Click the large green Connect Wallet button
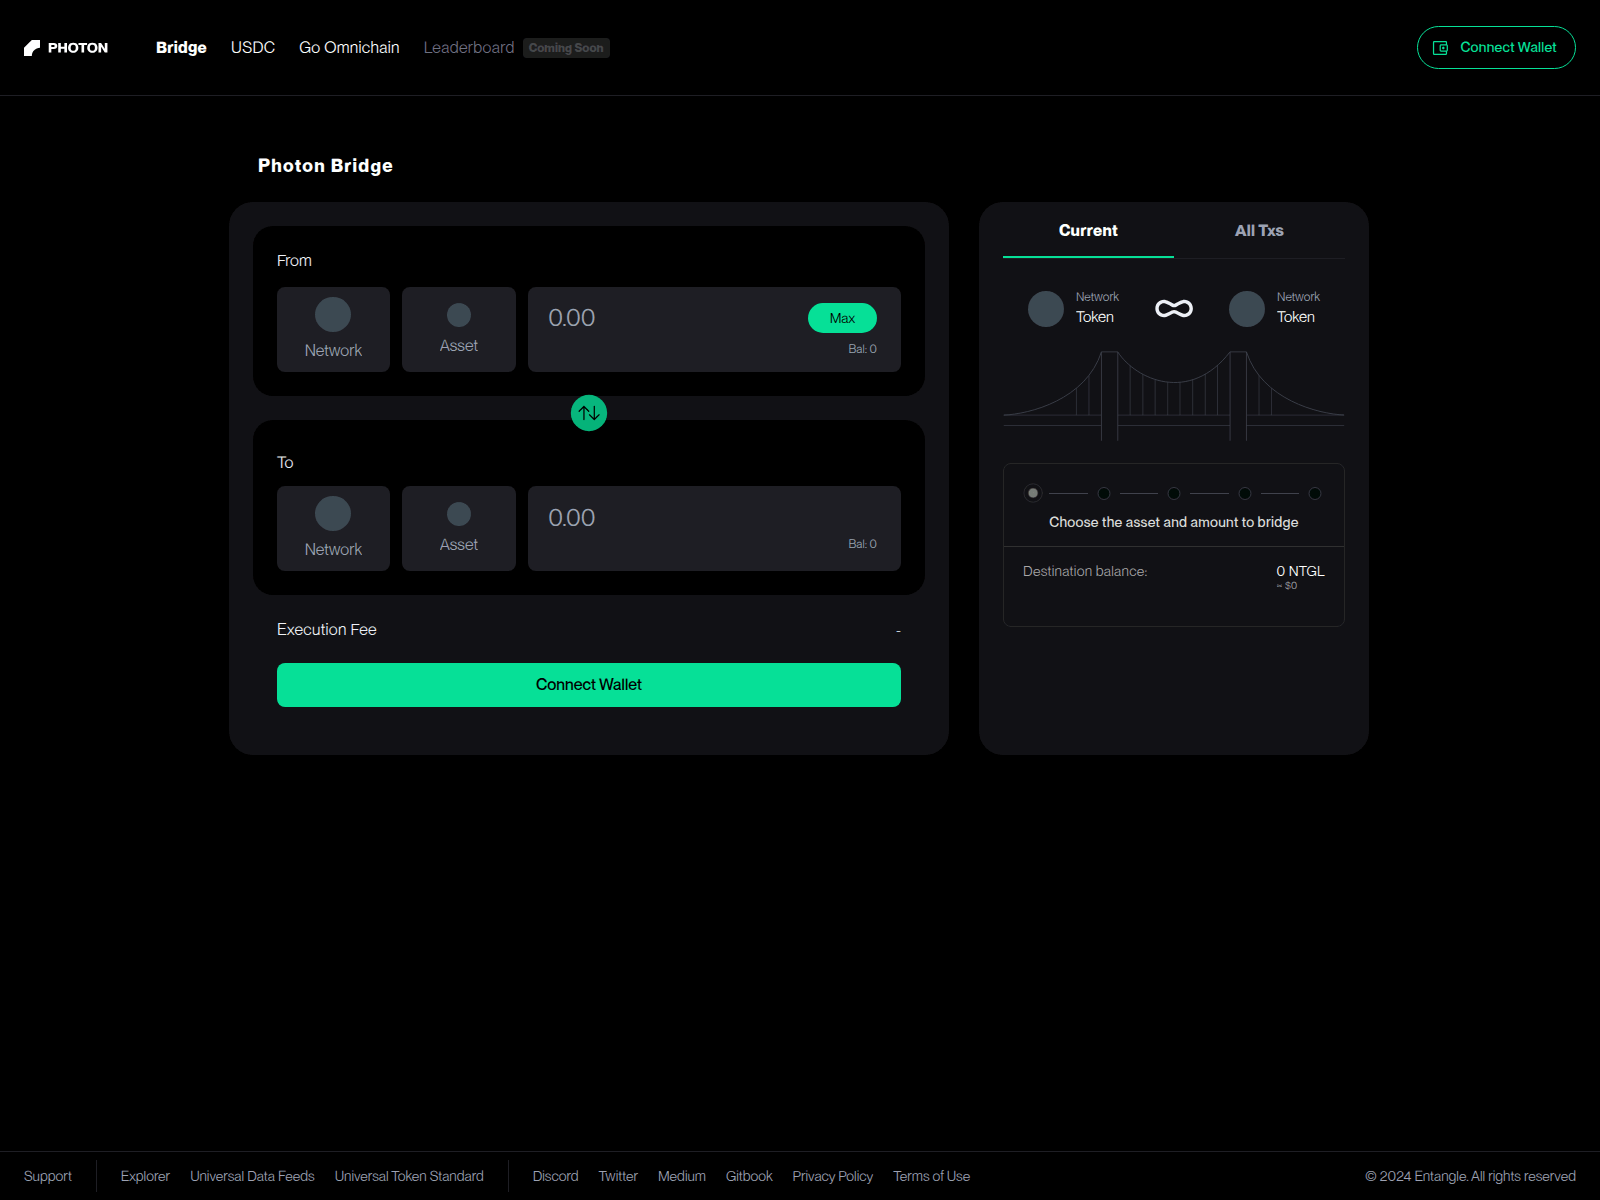The image size is (1600, 1200). pos(589,685)
